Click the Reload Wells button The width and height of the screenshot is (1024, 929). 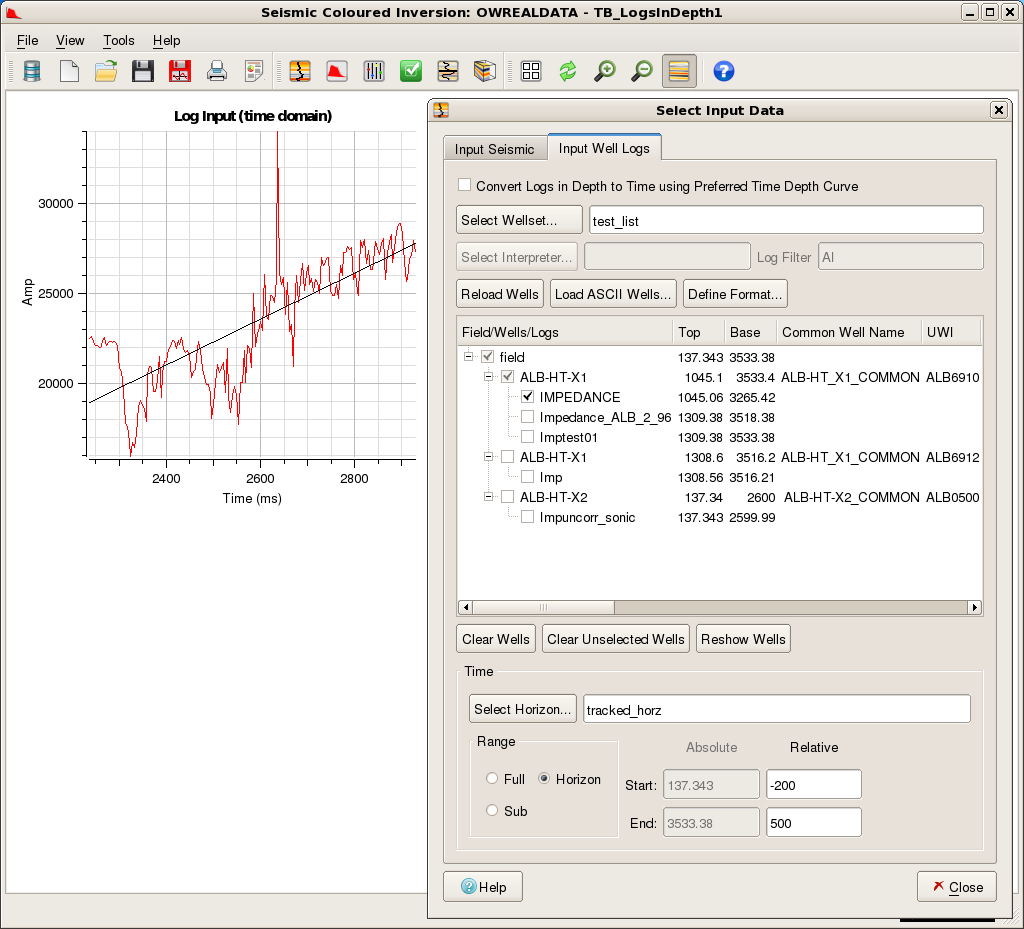click(x=500, y=294)
